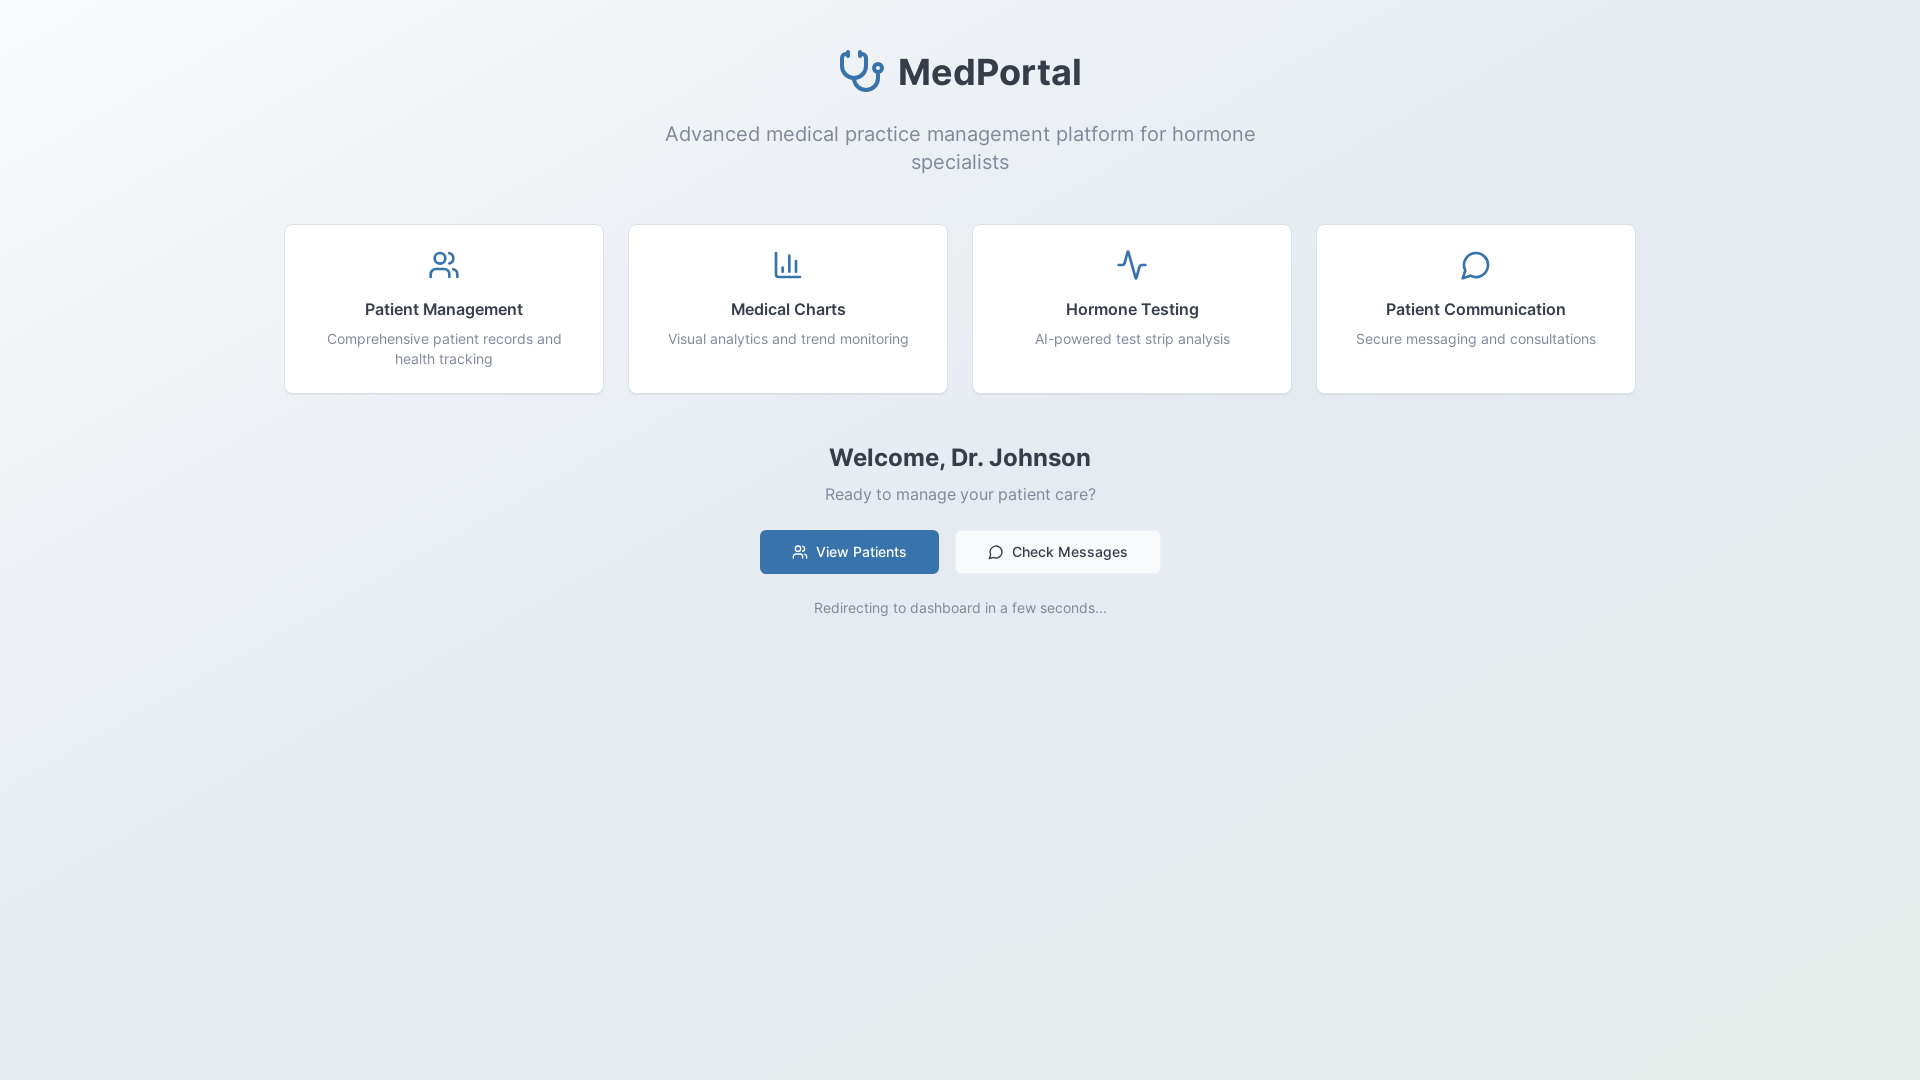Select the Patient Communication card title
The height and width of the screenshot is (1080, 1920).
(x=1476, y=309)
